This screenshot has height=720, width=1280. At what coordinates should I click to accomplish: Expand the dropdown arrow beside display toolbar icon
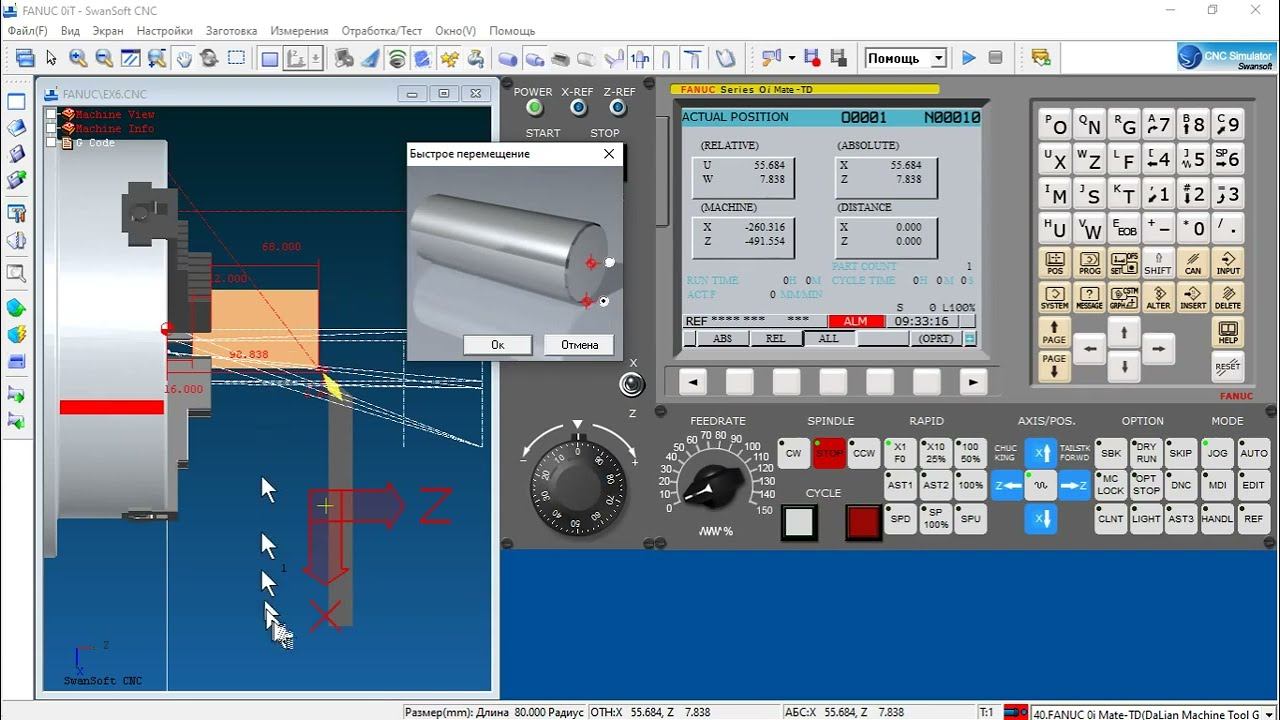point(316,59)
